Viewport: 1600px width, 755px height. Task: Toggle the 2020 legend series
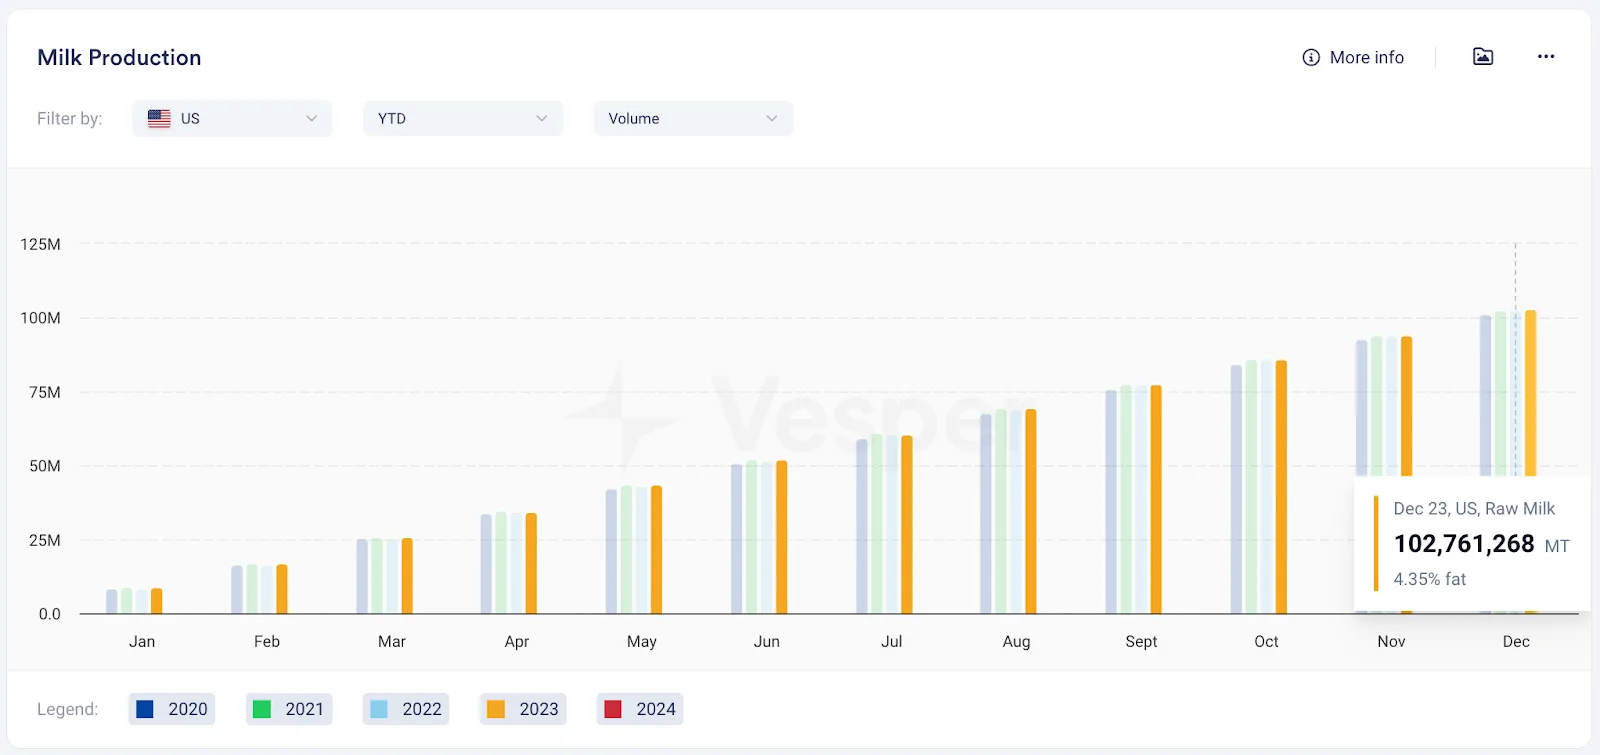tap(172, 709)
